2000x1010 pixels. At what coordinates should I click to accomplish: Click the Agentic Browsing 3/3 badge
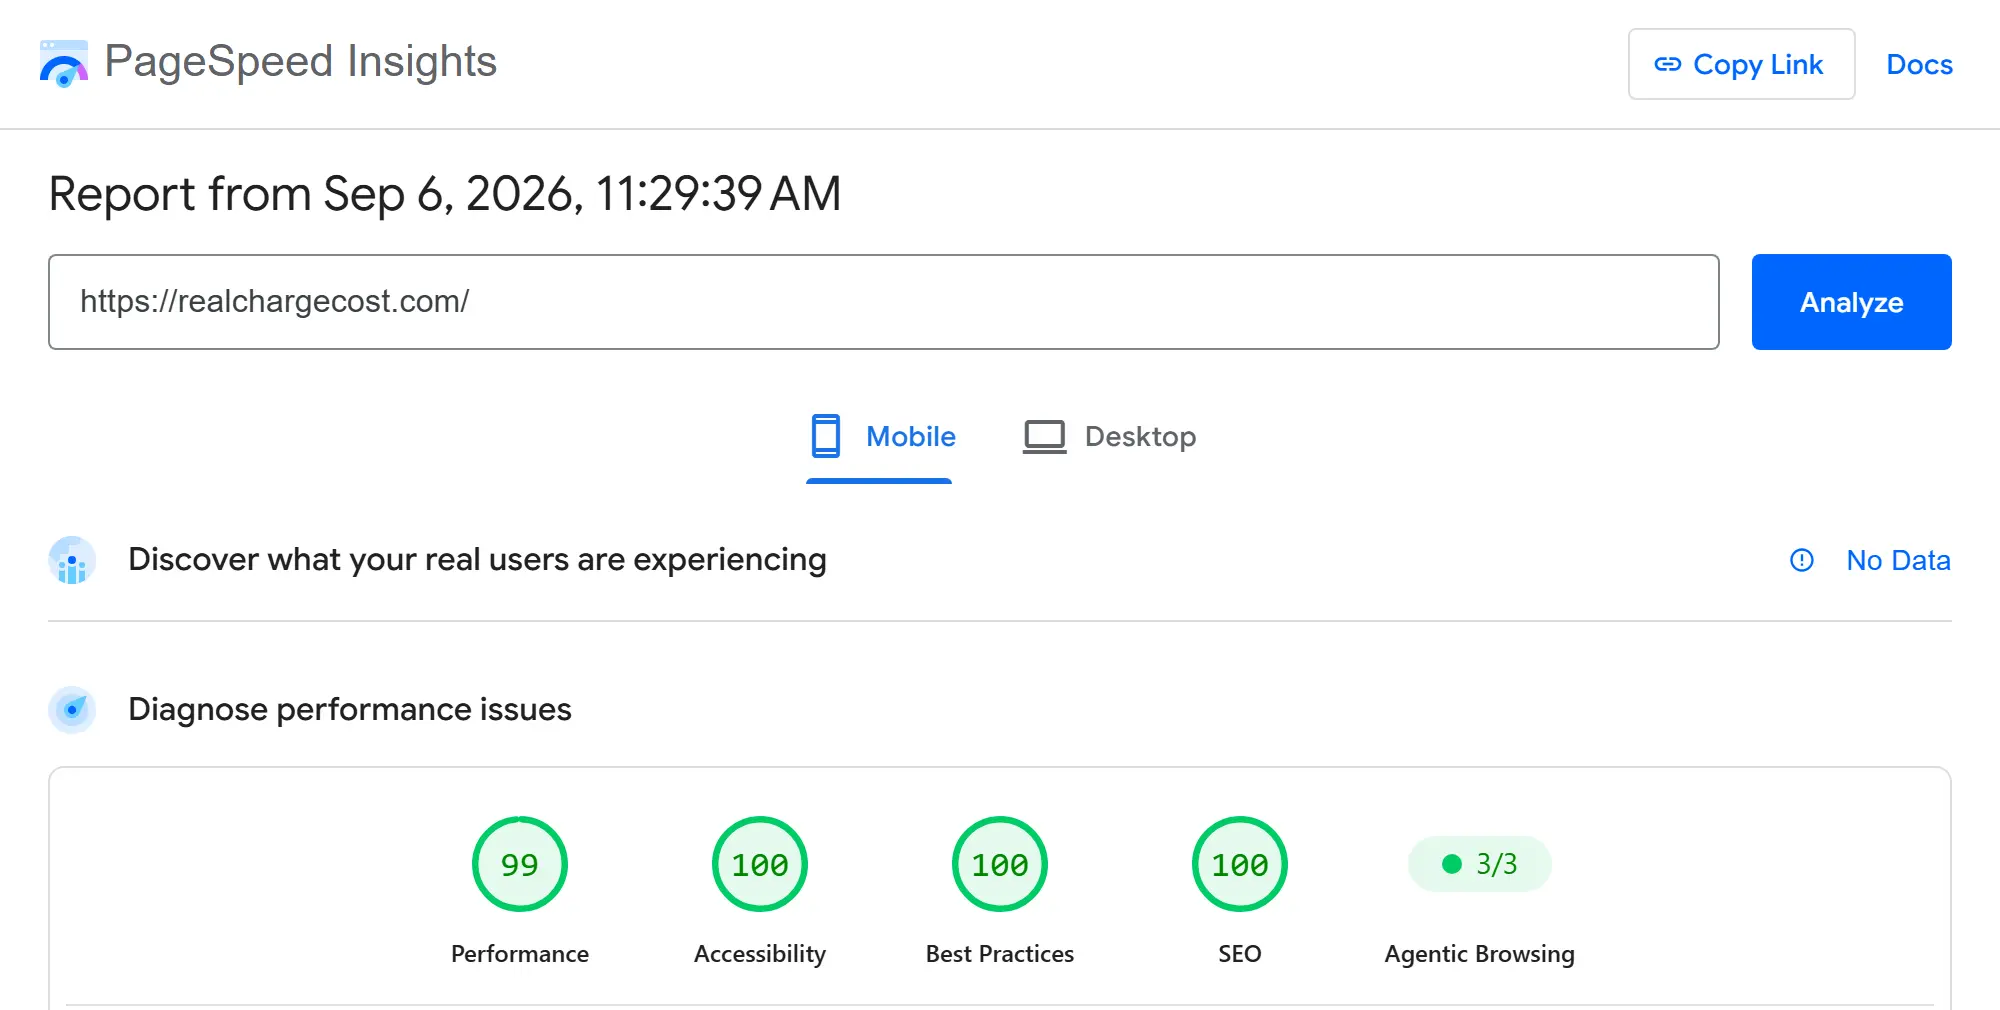coord(1480,864)
